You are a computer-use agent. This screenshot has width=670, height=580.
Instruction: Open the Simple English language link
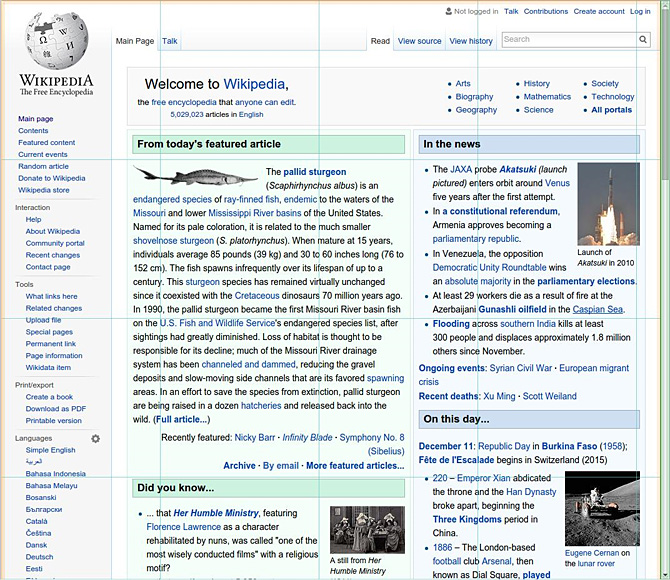pyautogui.click(x=50, y=450)
